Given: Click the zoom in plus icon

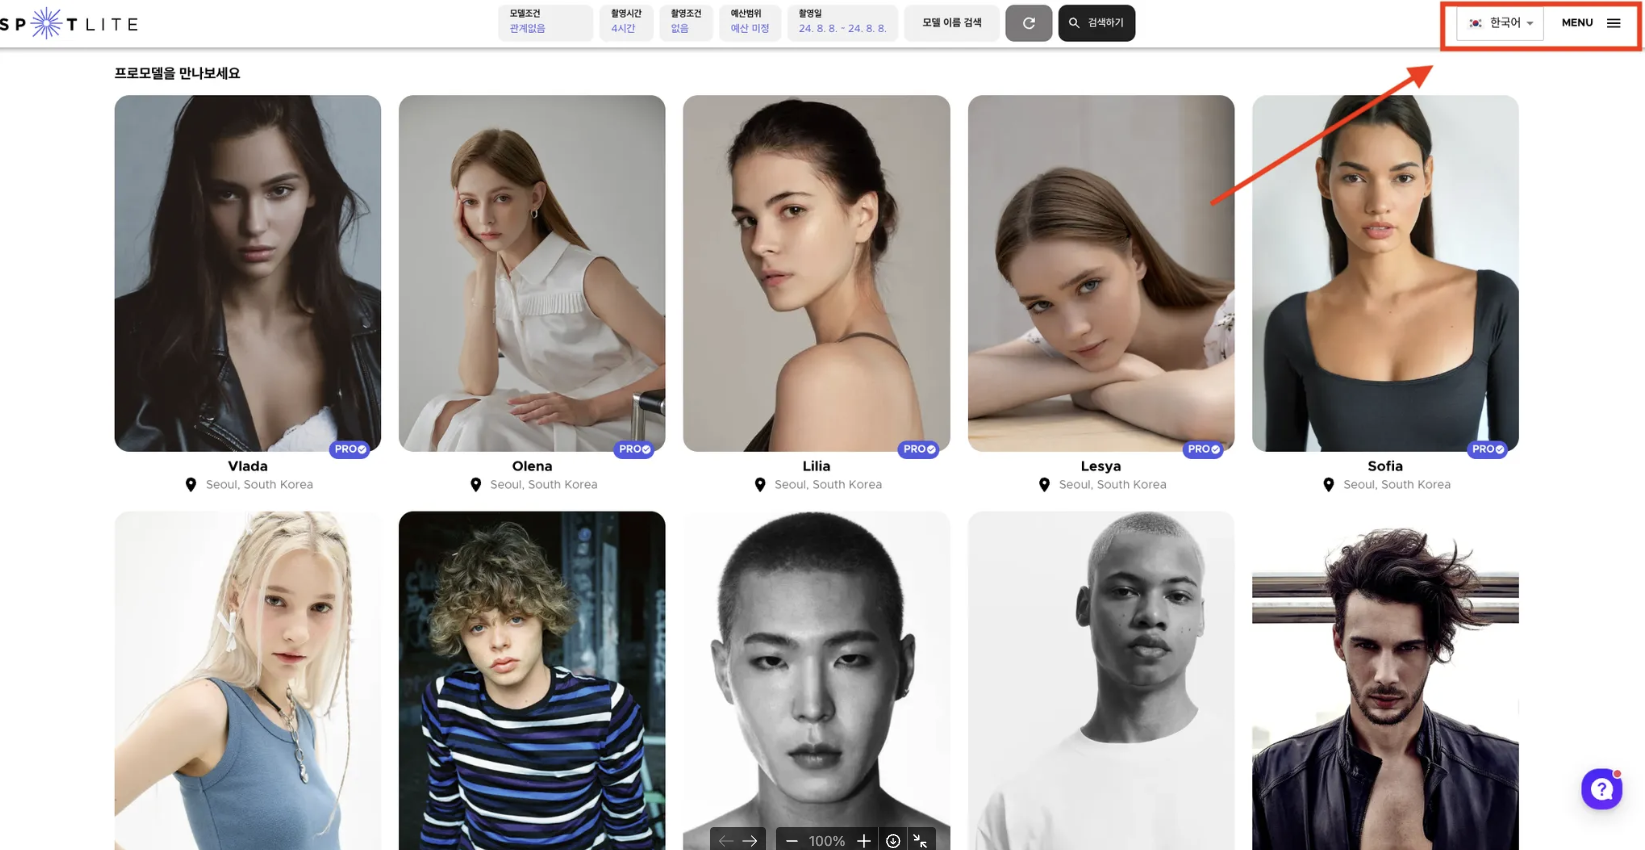Looking at the screenshot, I should point(864,841).
